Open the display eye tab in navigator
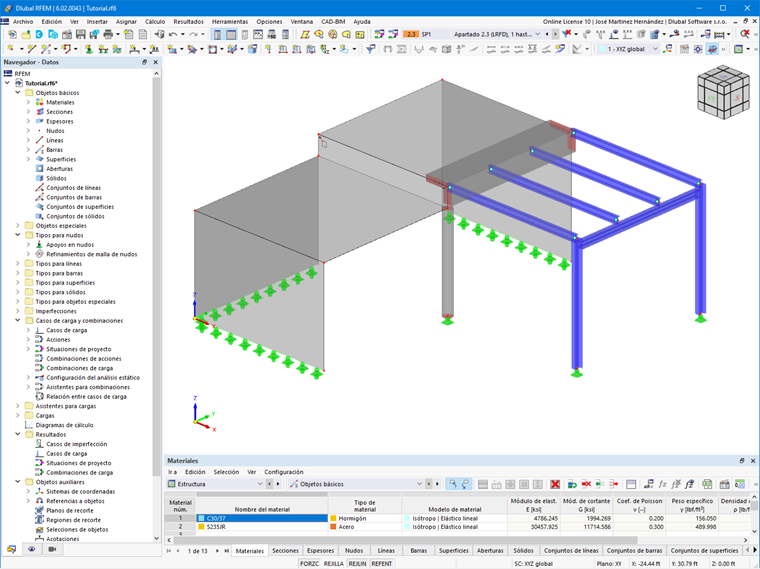 coord(32,549)
